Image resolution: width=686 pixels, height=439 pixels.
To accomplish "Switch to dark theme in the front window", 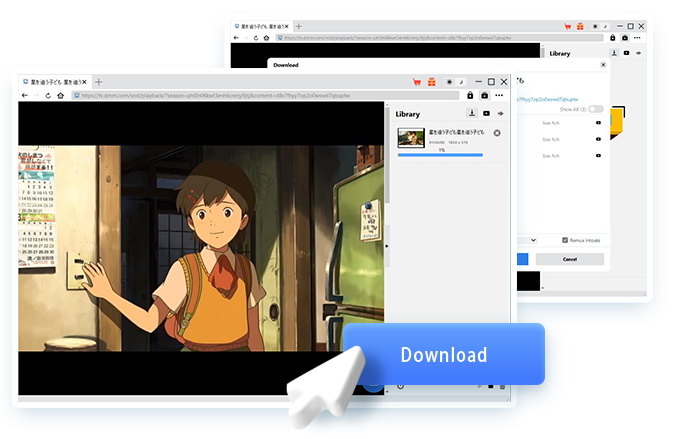I will click(x=461, y=82).
